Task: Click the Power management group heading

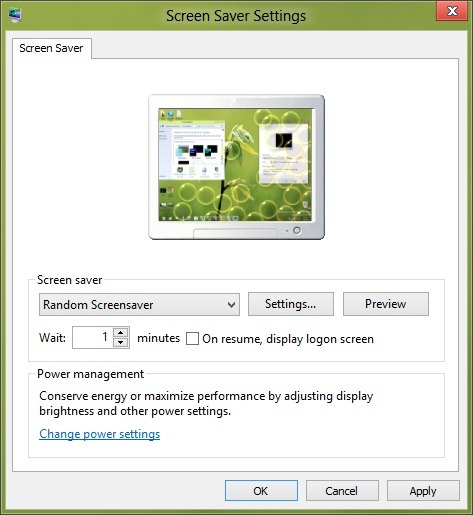Action: [x=91, y=374]
